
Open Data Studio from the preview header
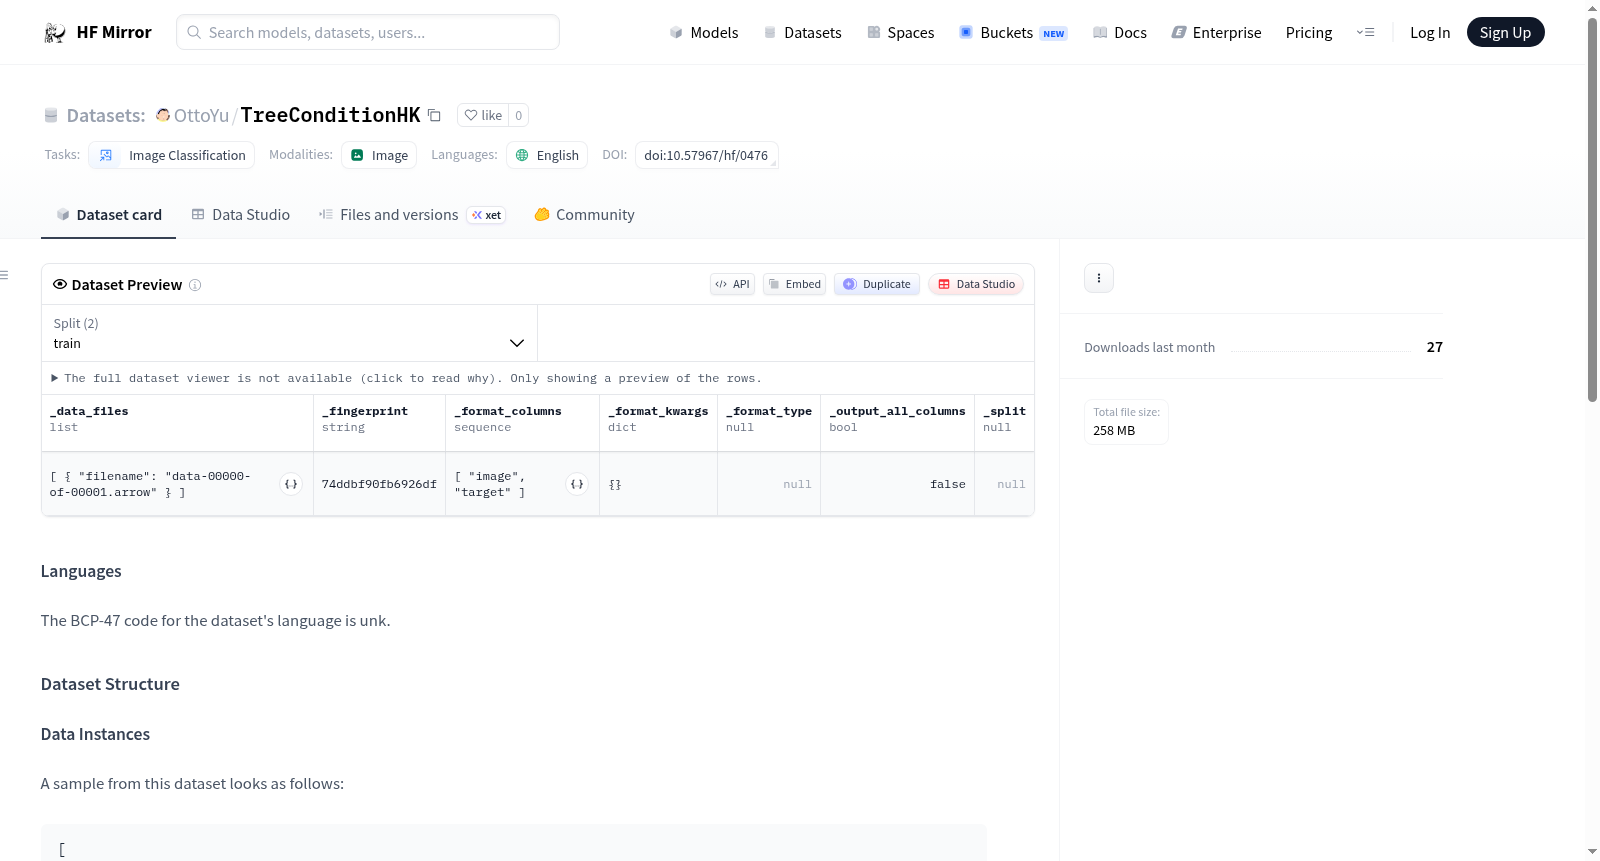976,285
